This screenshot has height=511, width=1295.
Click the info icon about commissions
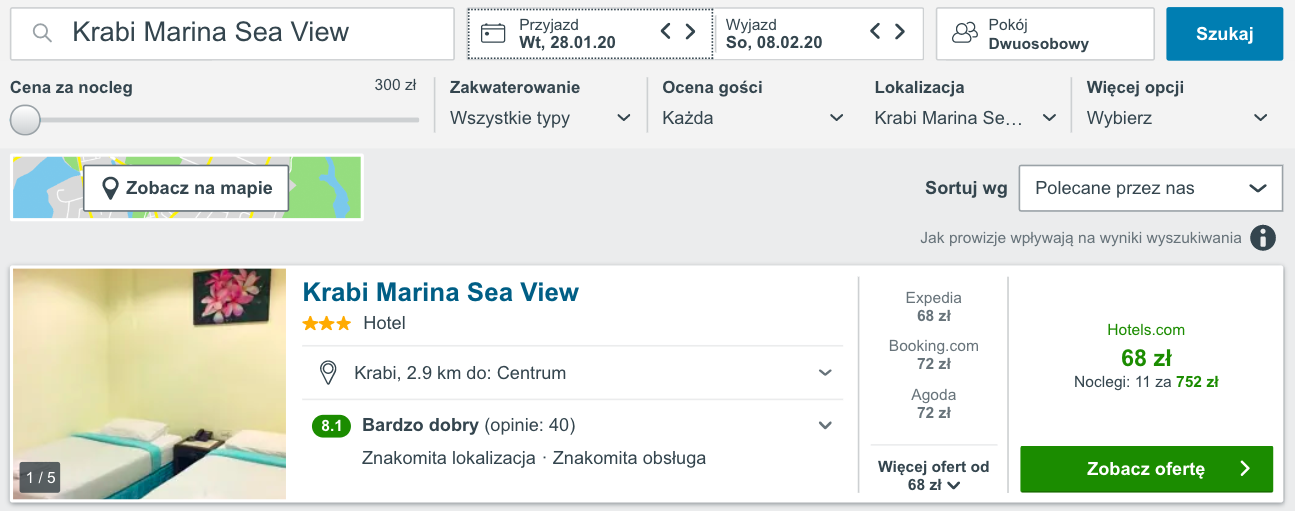[1264, 238]
